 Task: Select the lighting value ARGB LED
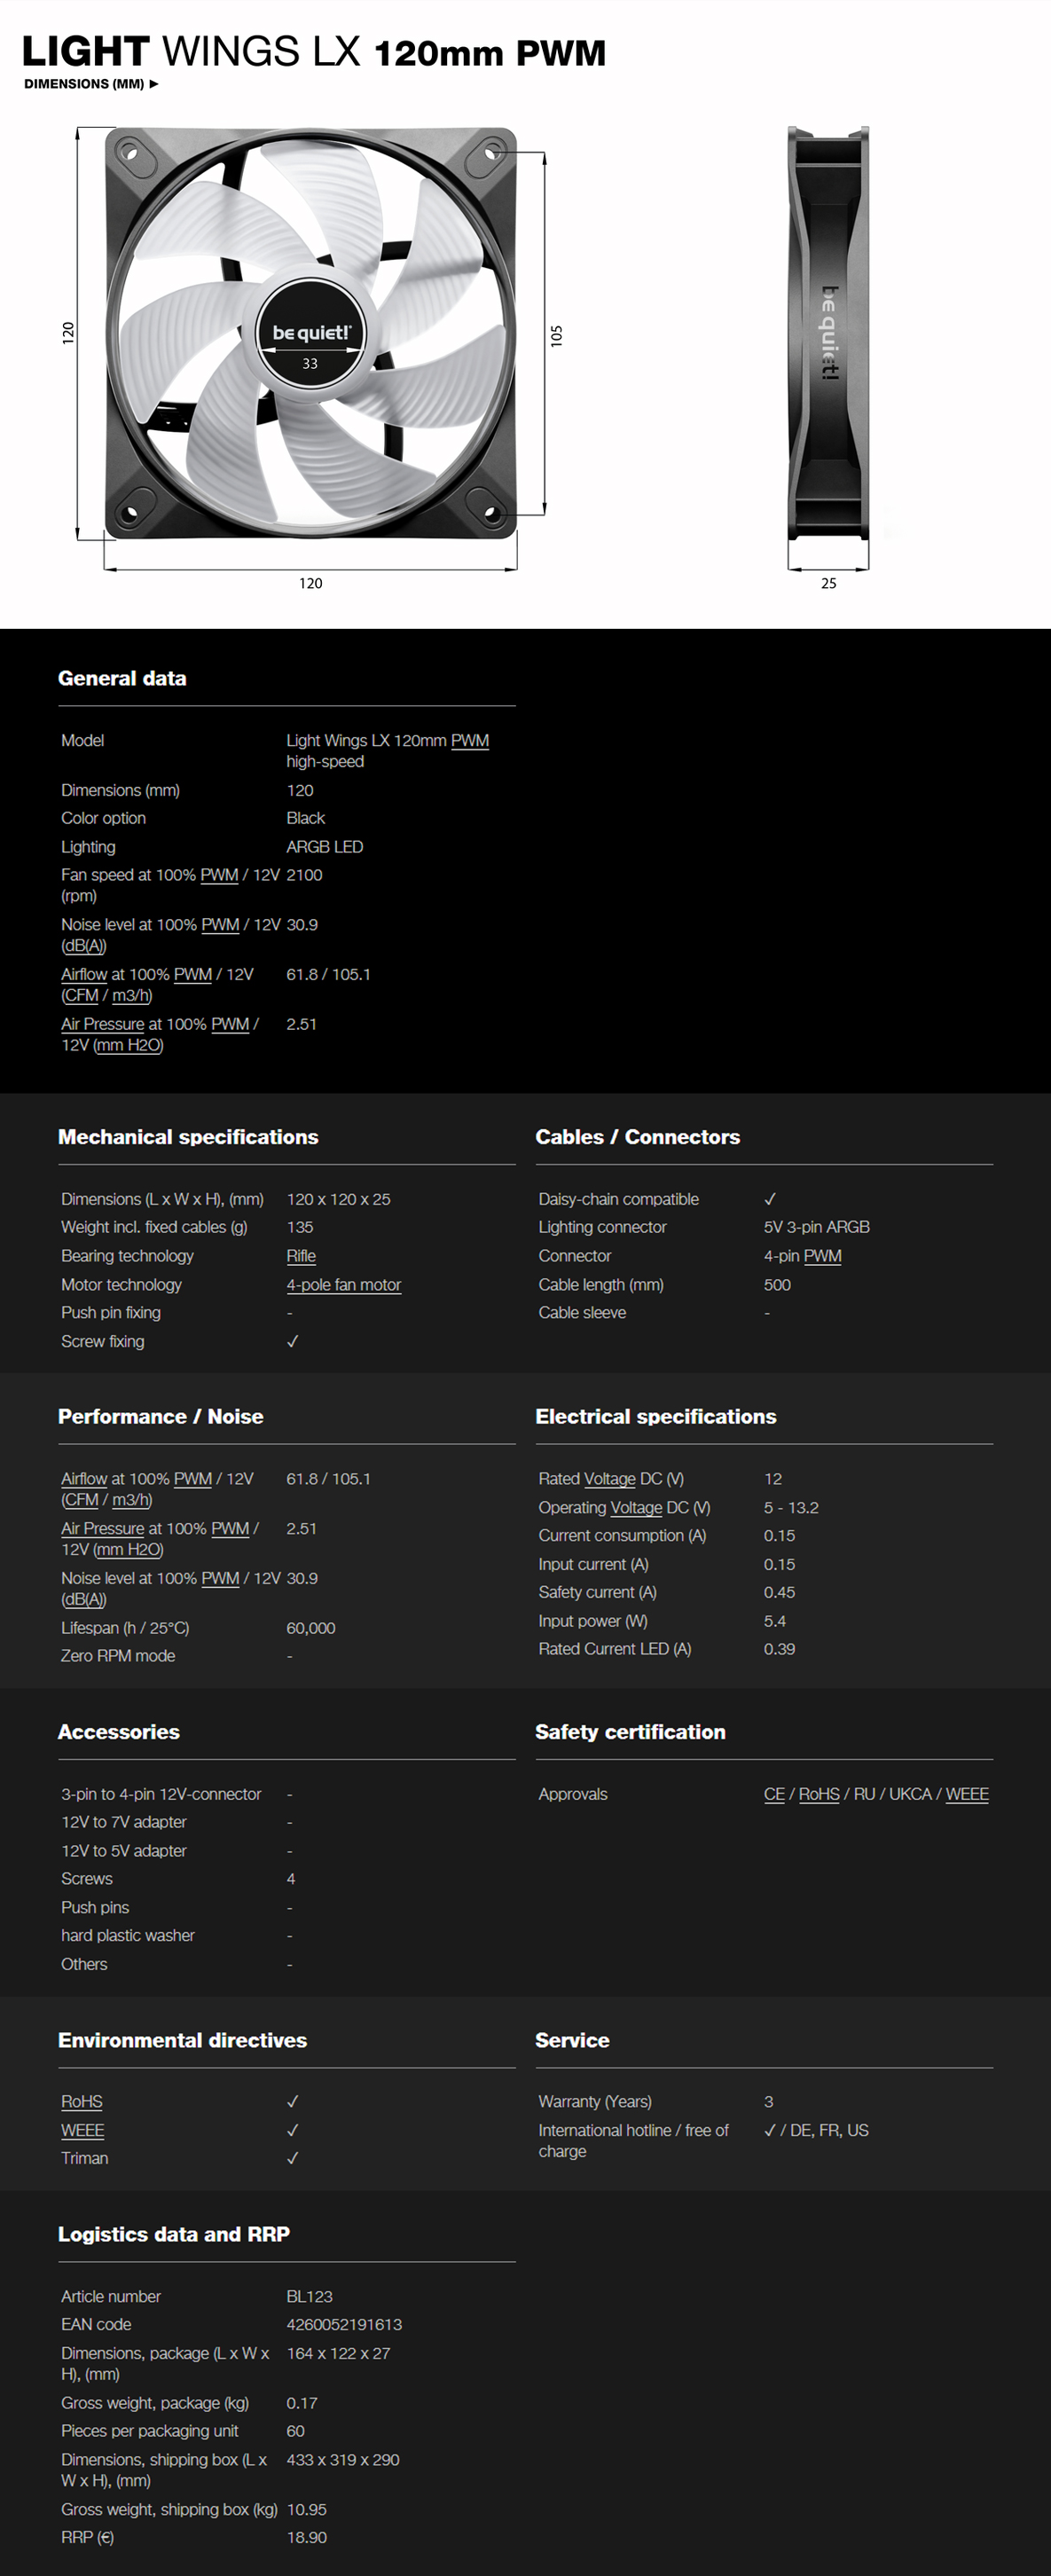[325, 847]
